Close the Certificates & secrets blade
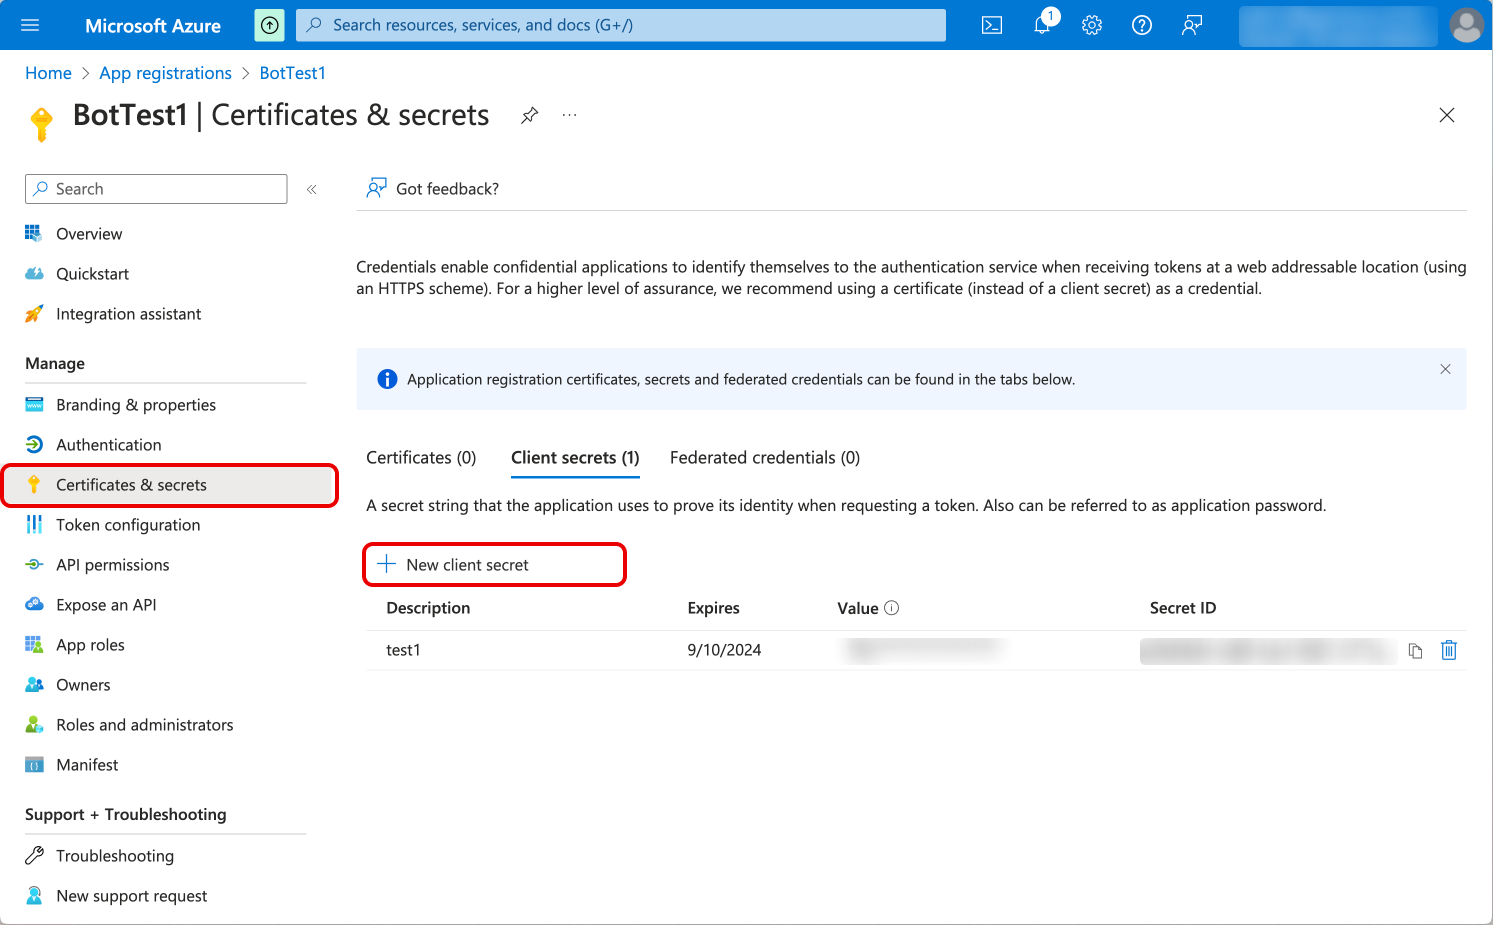 1447,115
